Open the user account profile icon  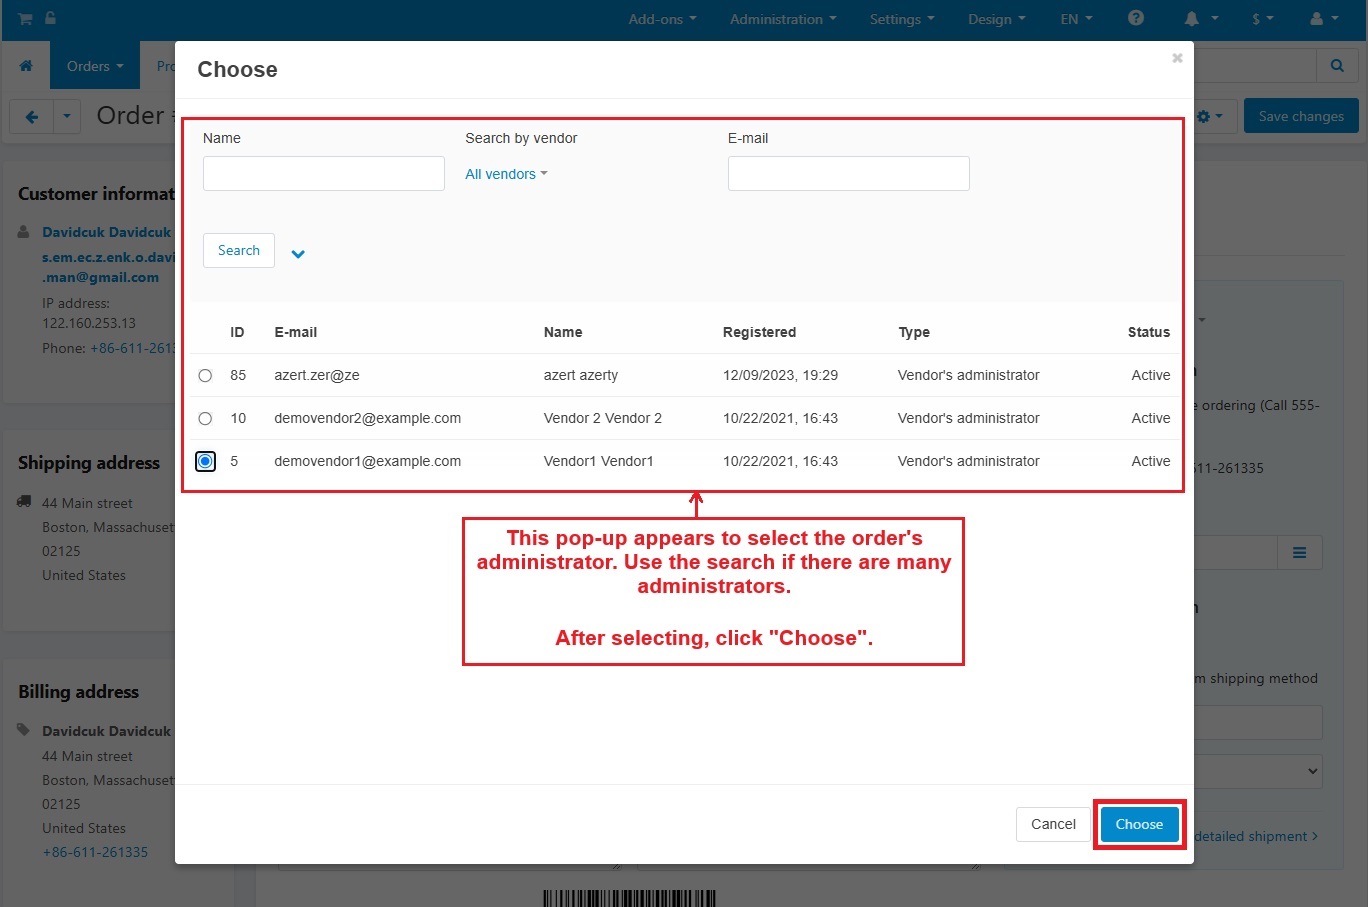pos(1322,19)
